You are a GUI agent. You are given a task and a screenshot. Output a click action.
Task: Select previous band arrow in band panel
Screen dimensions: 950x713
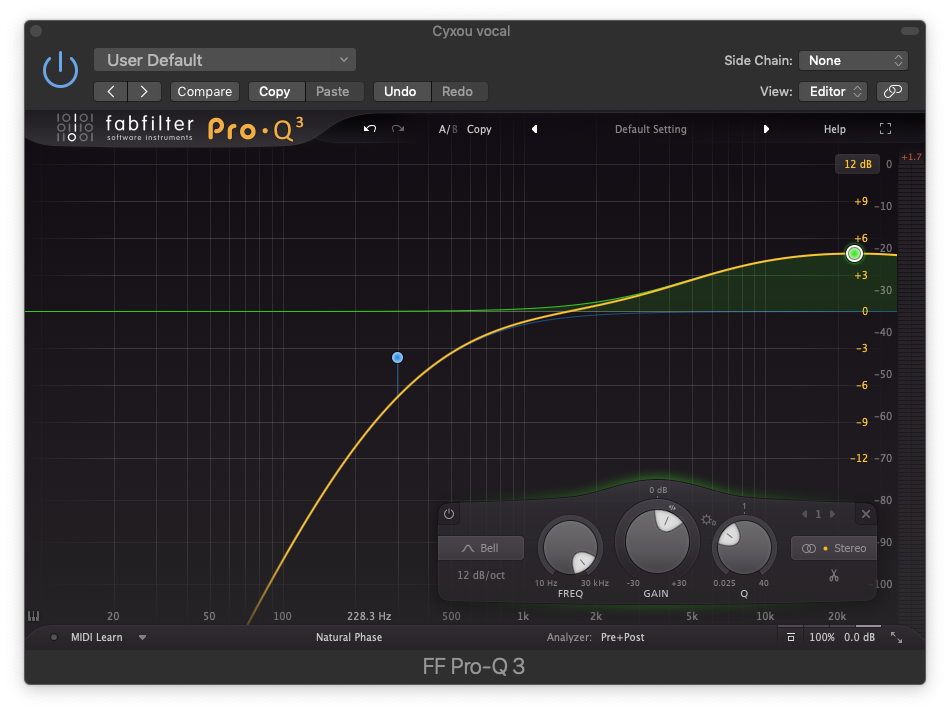(805, 514)
